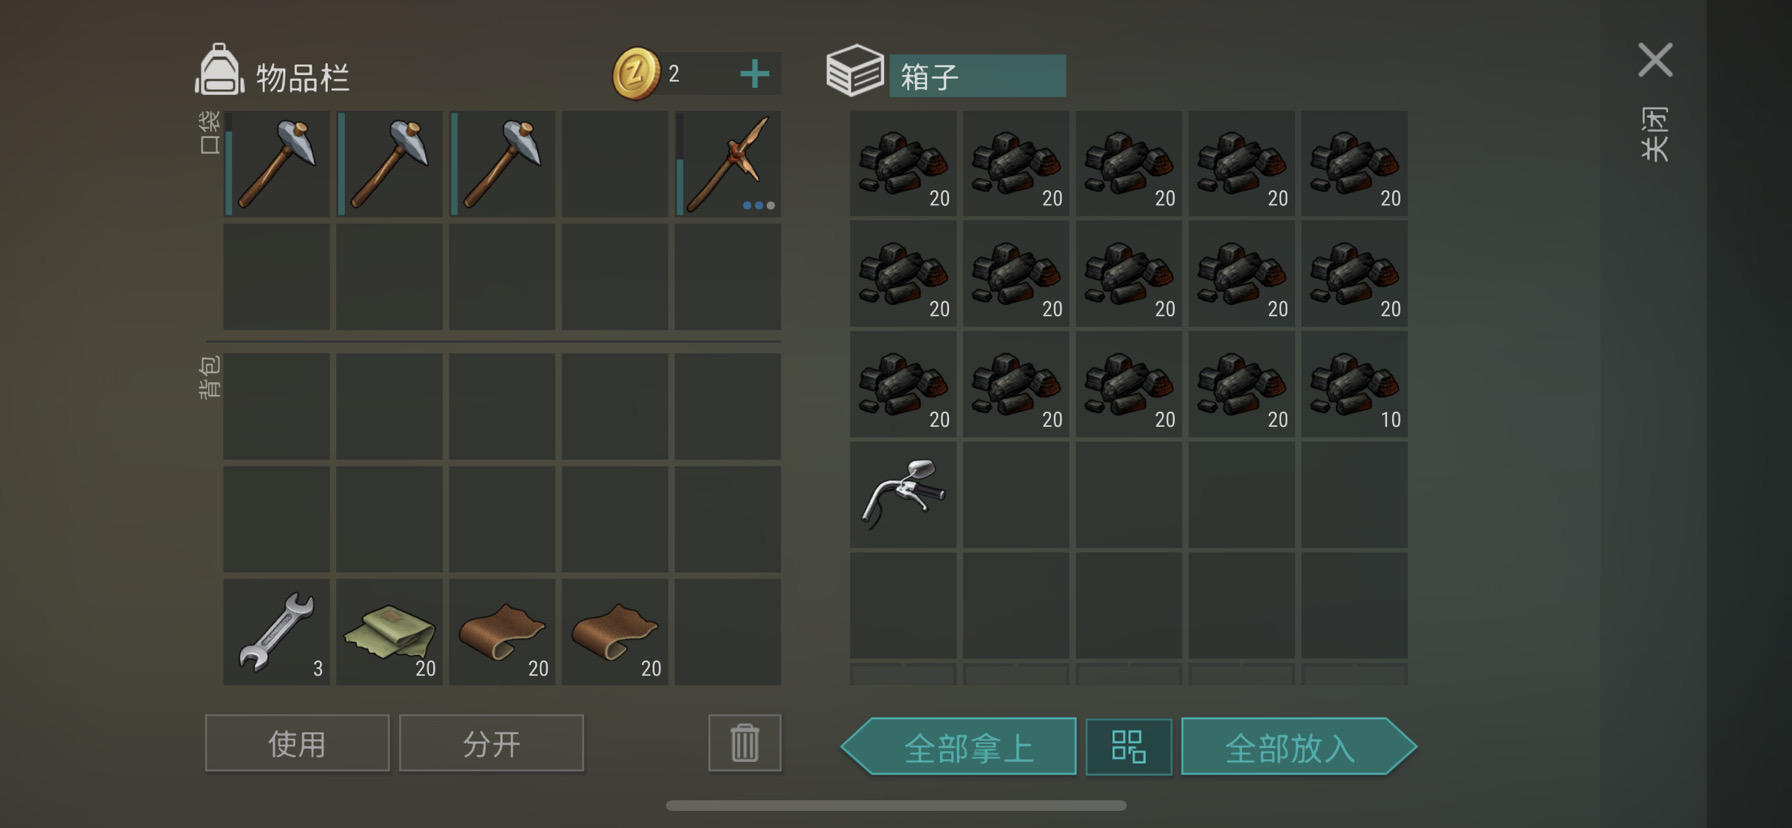Select the spear weapon in pocket
This screenshot has width=1792, height=828.
pos(728,164)
